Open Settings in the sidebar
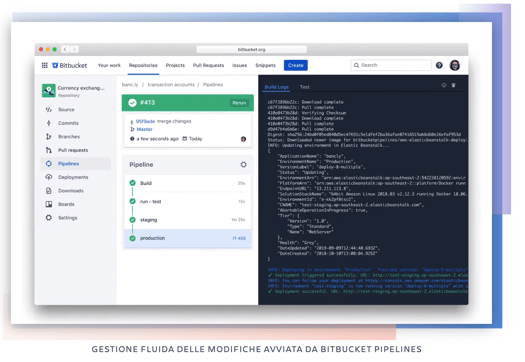525x362 pixels. point(68,218)
